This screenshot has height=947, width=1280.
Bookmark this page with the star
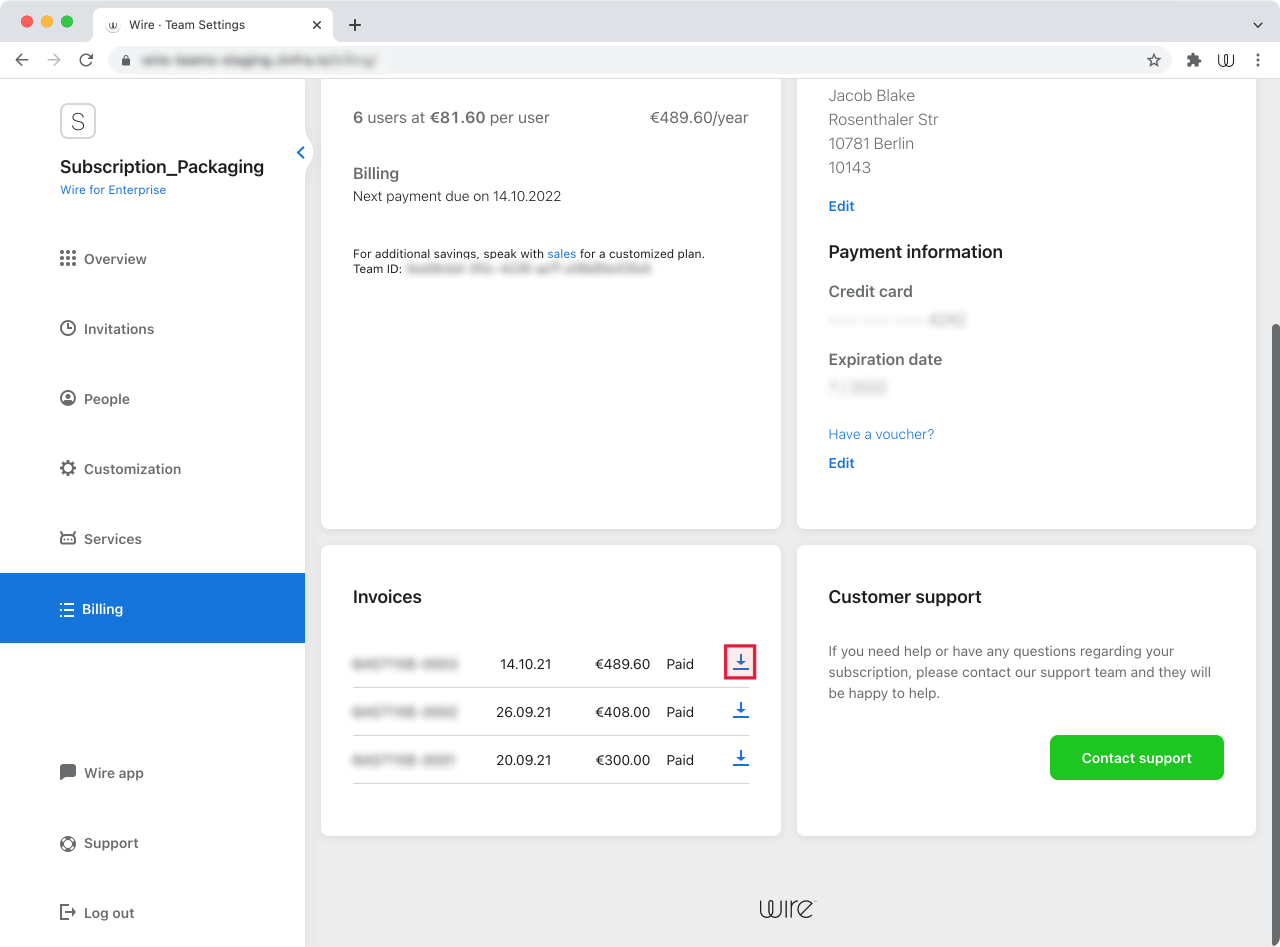click(x=1154, y=60)
